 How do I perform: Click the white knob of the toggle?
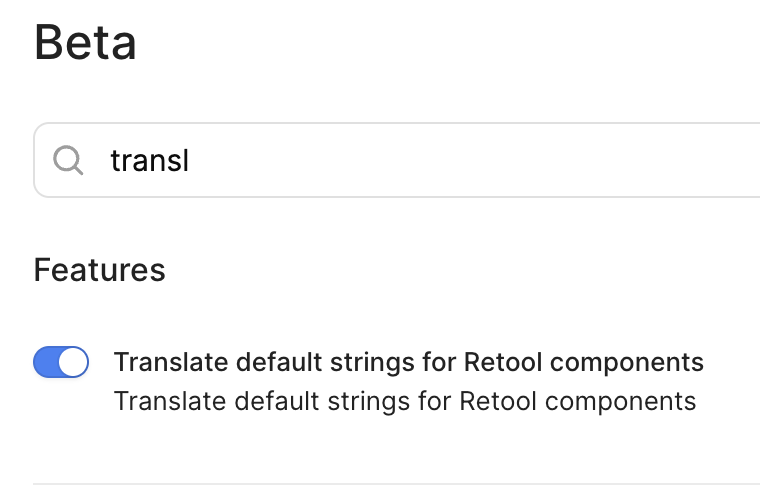pyautogui.click(x=73, y=362)
